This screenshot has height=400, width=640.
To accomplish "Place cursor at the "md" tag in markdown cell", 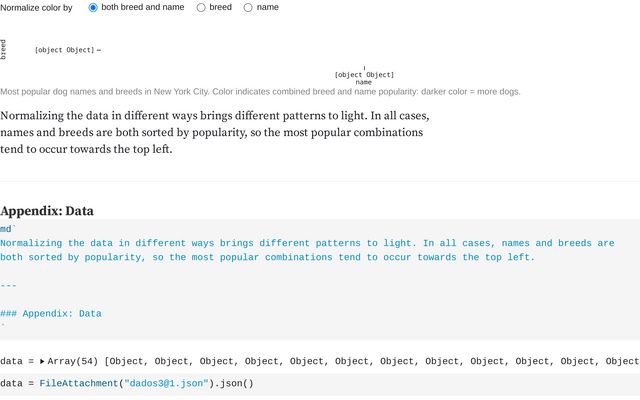I will click(6, 229).
